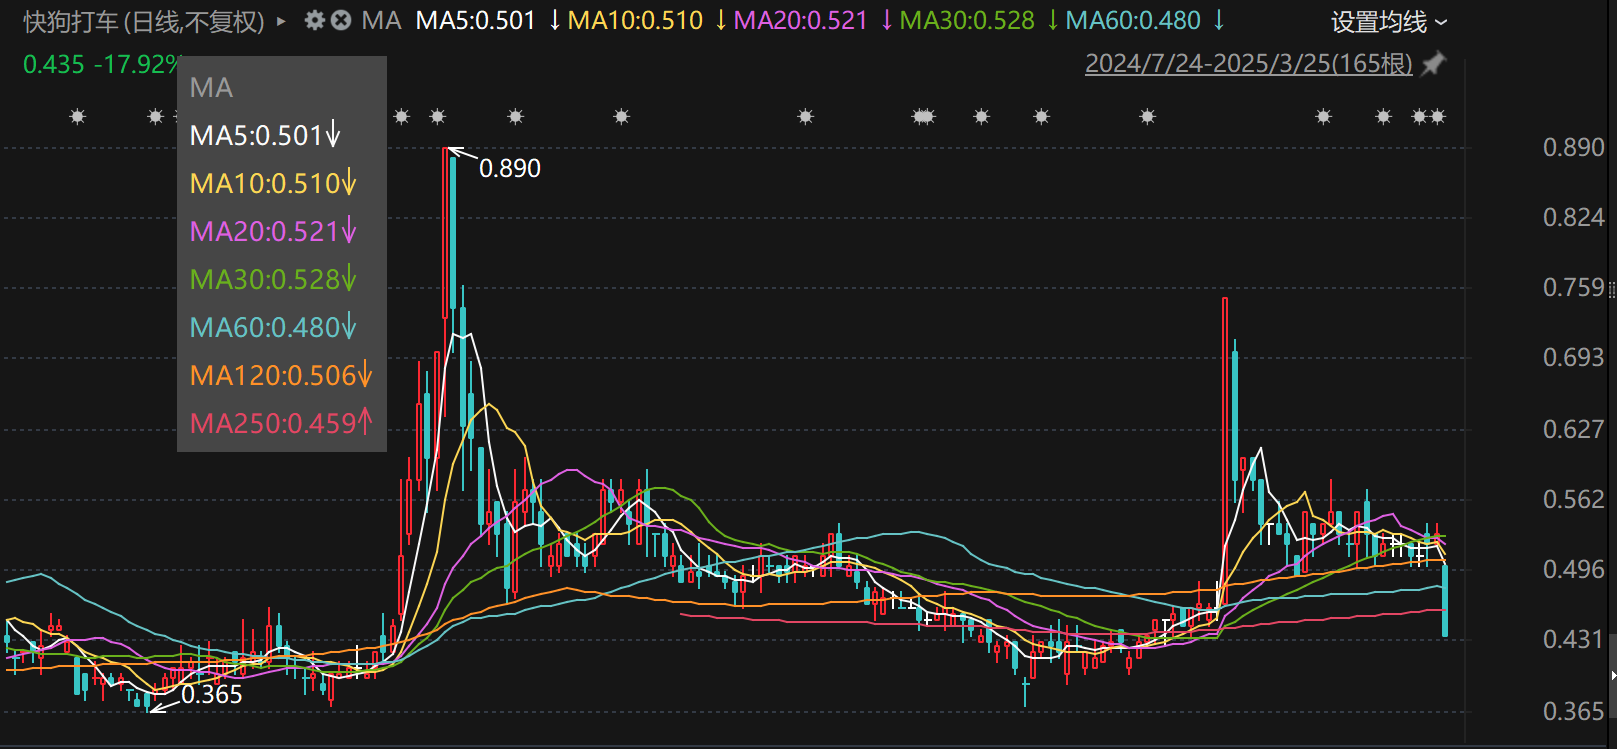Select MA60:0.480 in the header row

click(x=1133, y=21)
